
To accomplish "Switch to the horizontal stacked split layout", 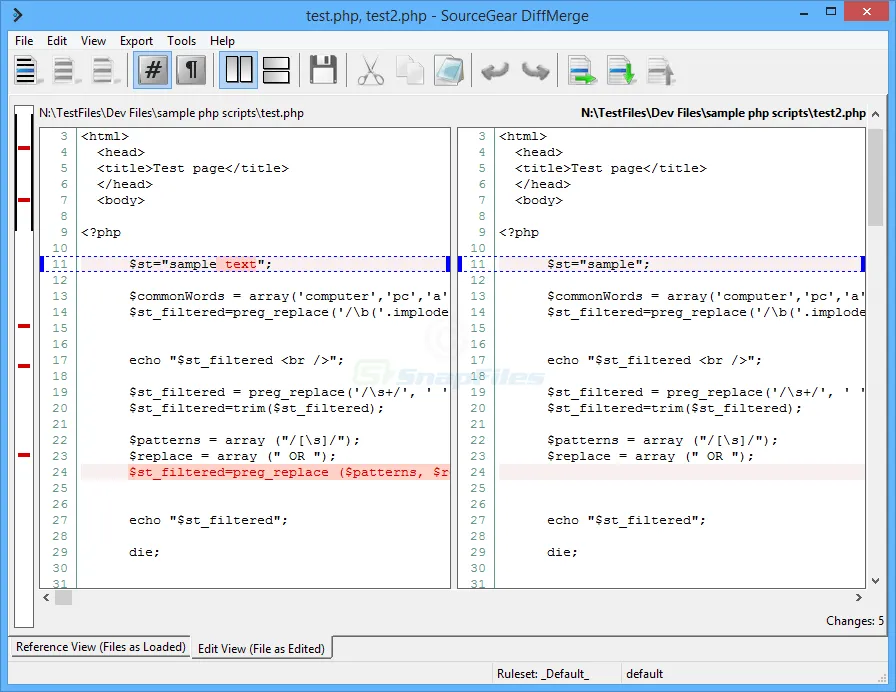I will click(277, 70).
